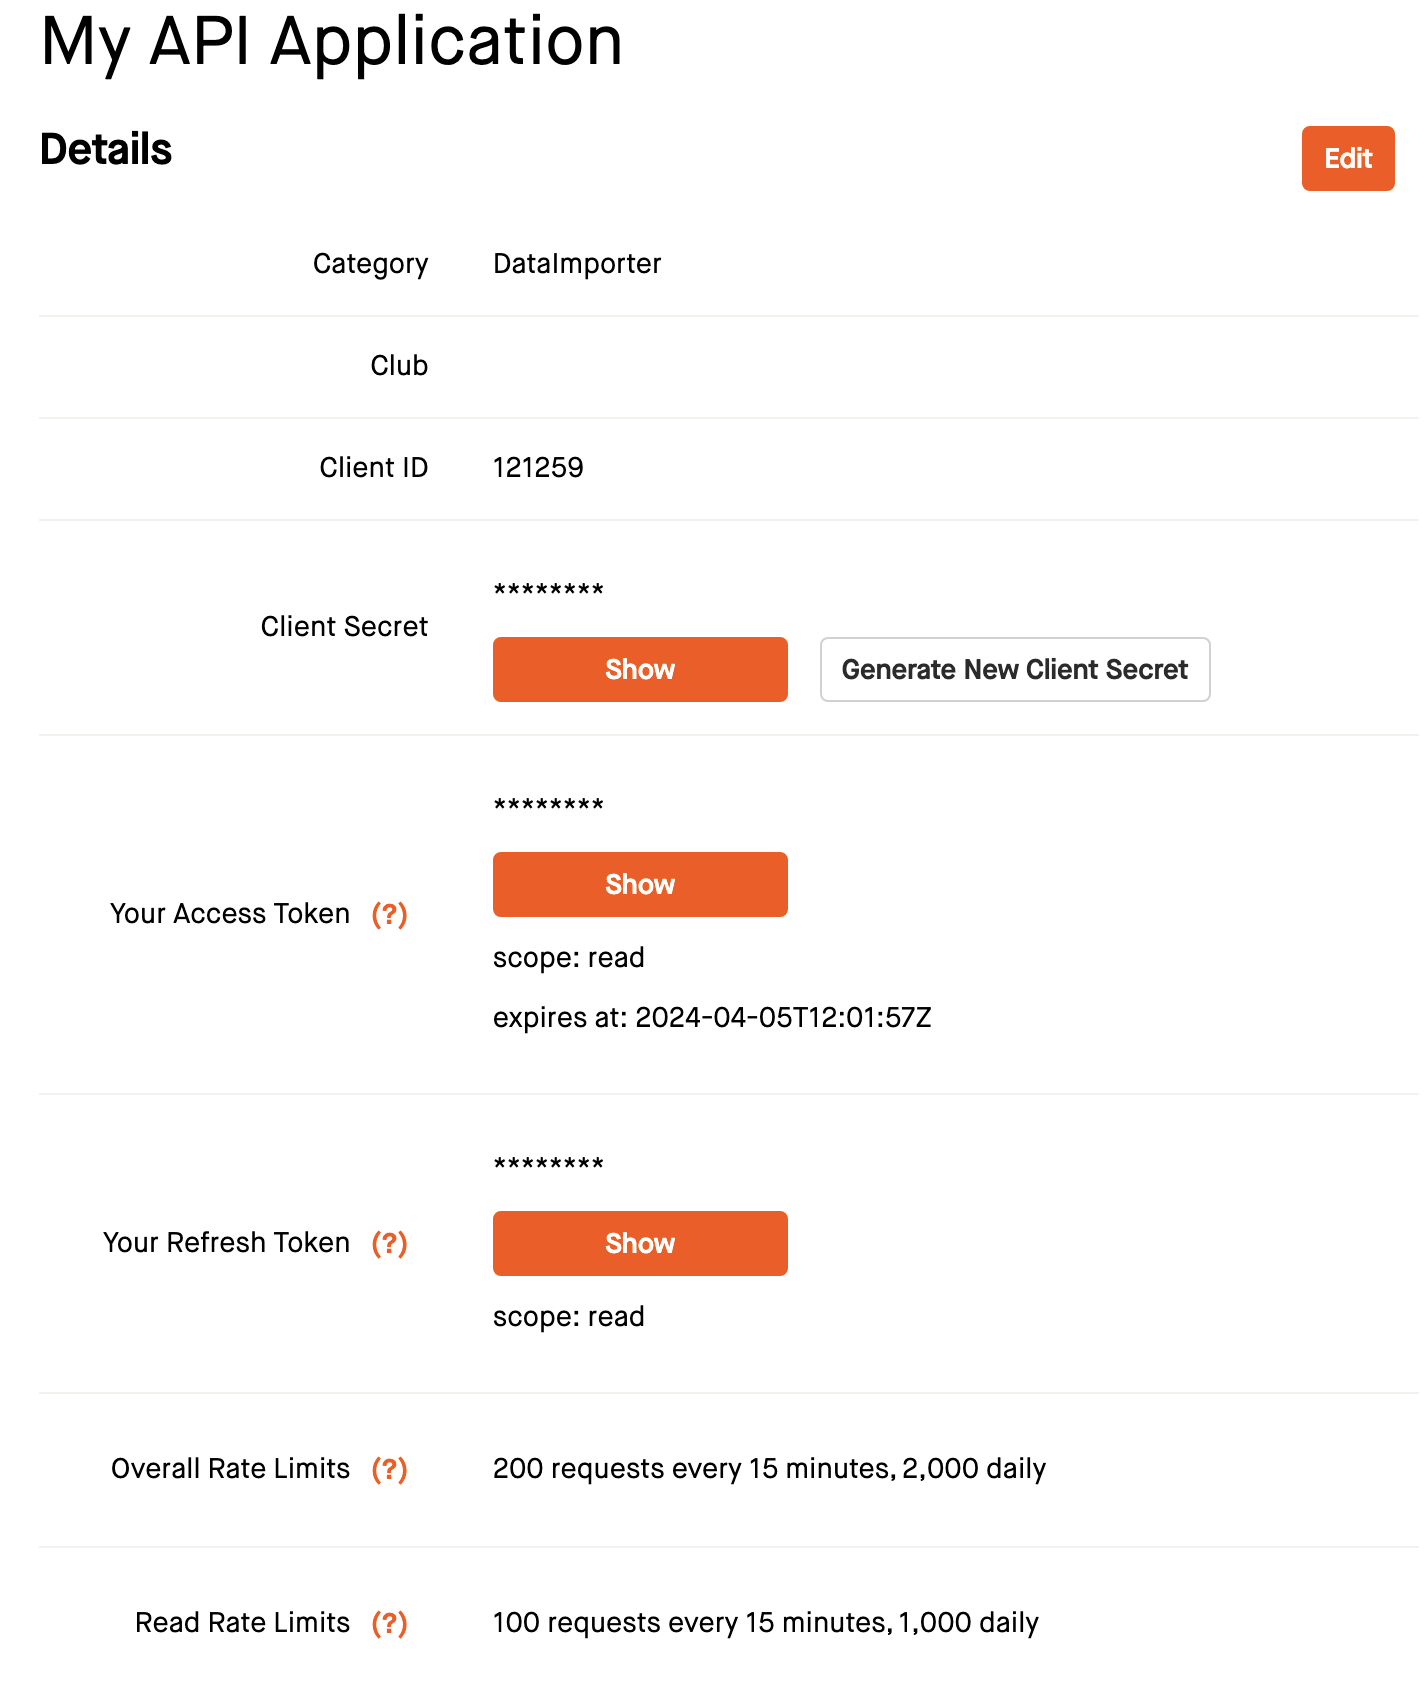The width and height of the screenshot is (1426, 1692).
Task: Open help for Read Rate Limits
Action: pos(388,1622)
